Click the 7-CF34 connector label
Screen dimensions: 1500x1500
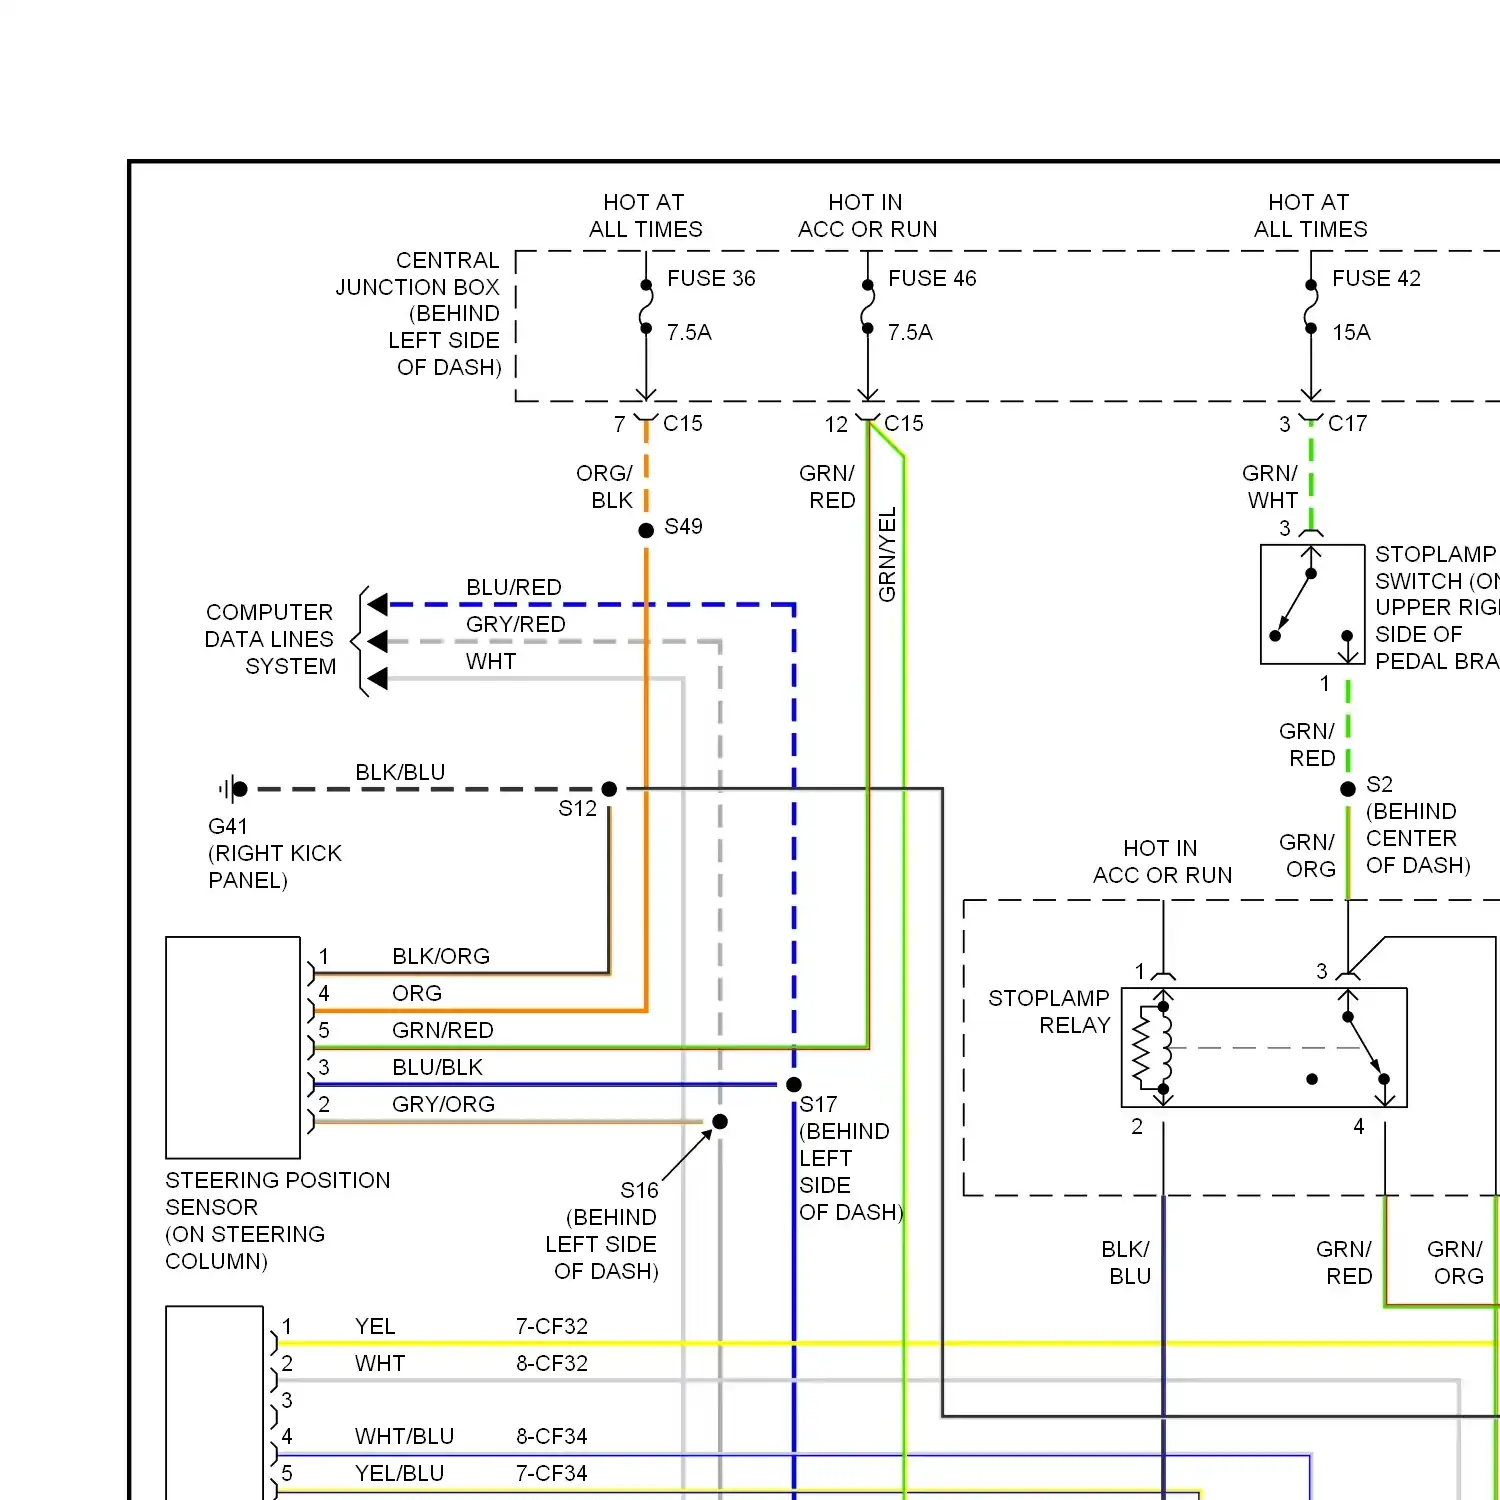click(x=552, y=1473)
